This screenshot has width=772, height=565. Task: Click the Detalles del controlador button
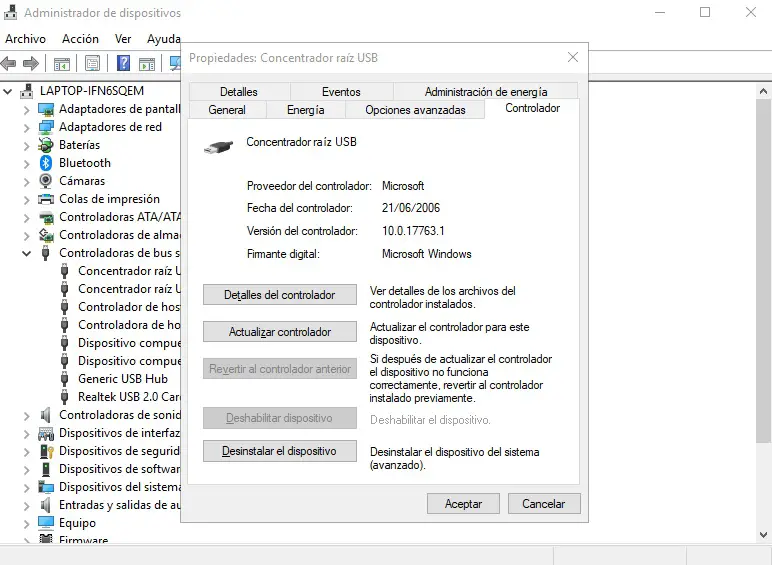tap(280, 295)
